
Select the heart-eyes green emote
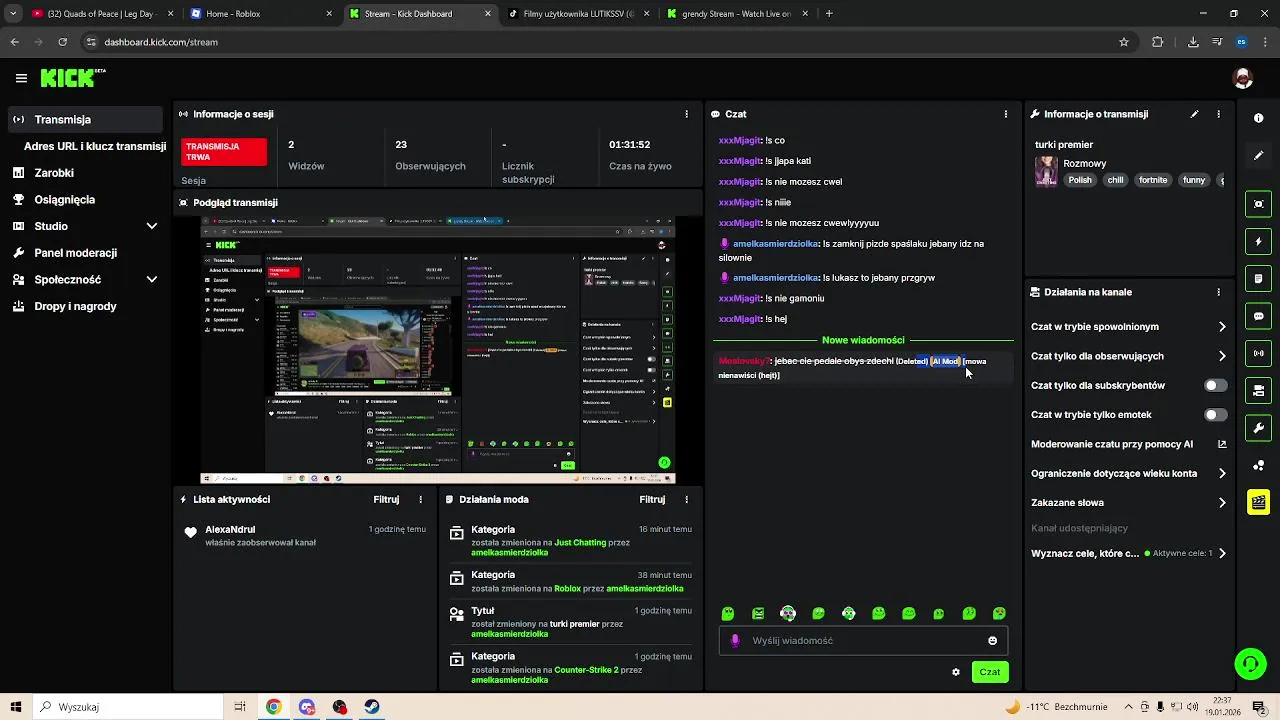click(998, 614)
